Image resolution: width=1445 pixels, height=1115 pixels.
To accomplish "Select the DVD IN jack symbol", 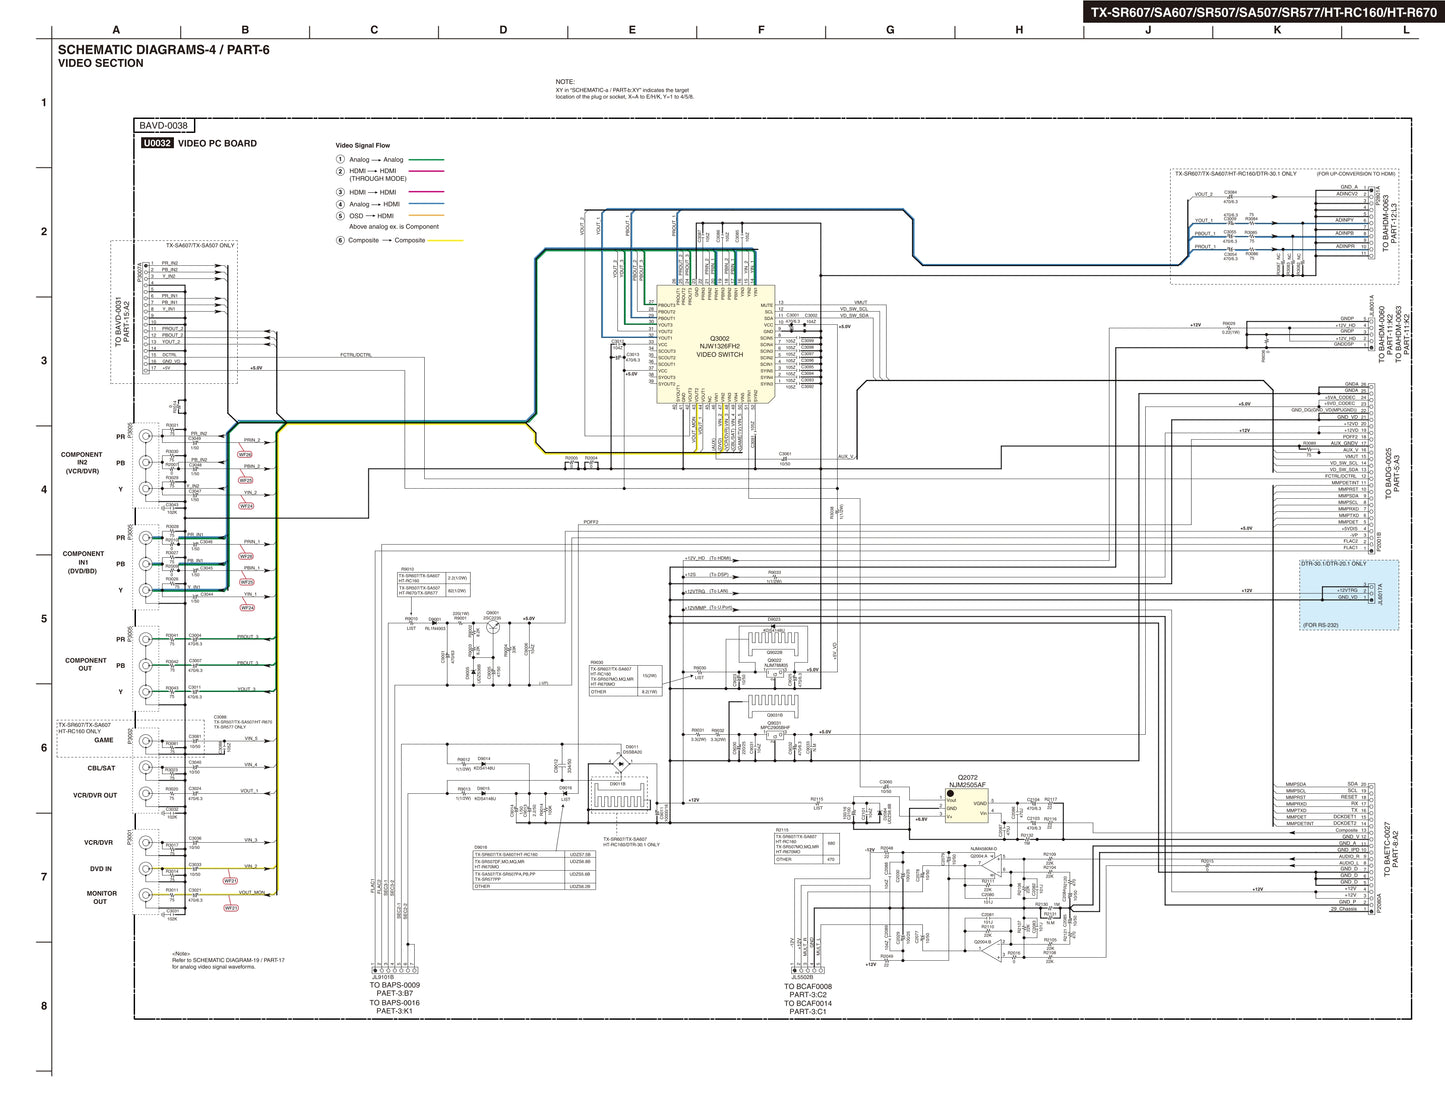I will click(148, 869).
